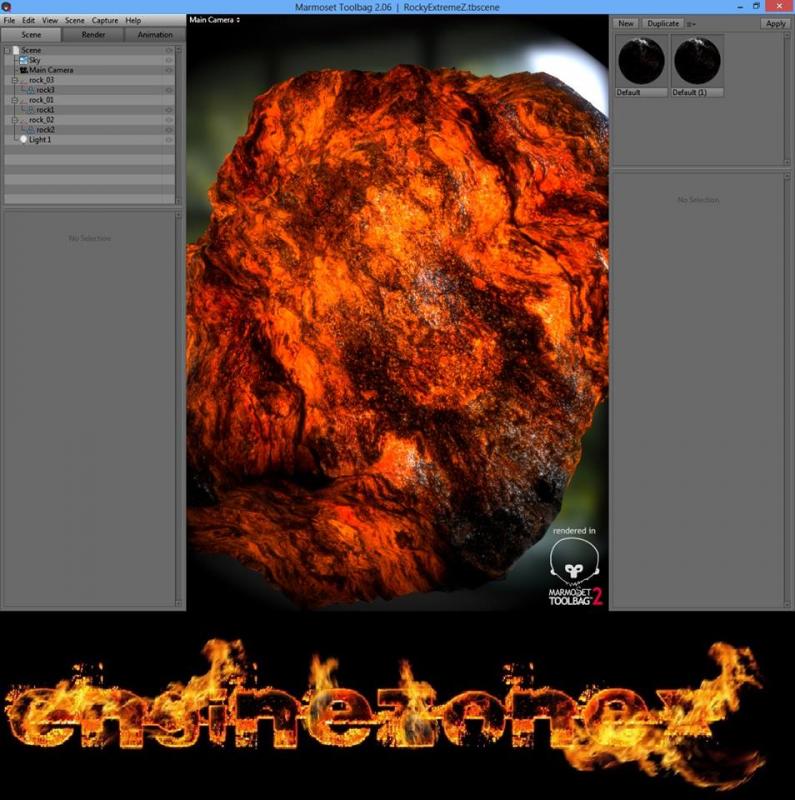
Task: Click the rock_01 transform icon
Action: (23, 100)
